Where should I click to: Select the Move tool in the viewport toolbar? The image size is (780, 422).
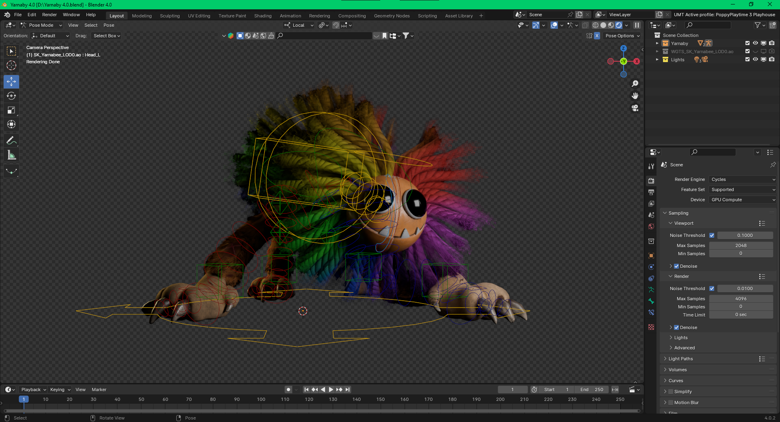(x=11, y=81)
